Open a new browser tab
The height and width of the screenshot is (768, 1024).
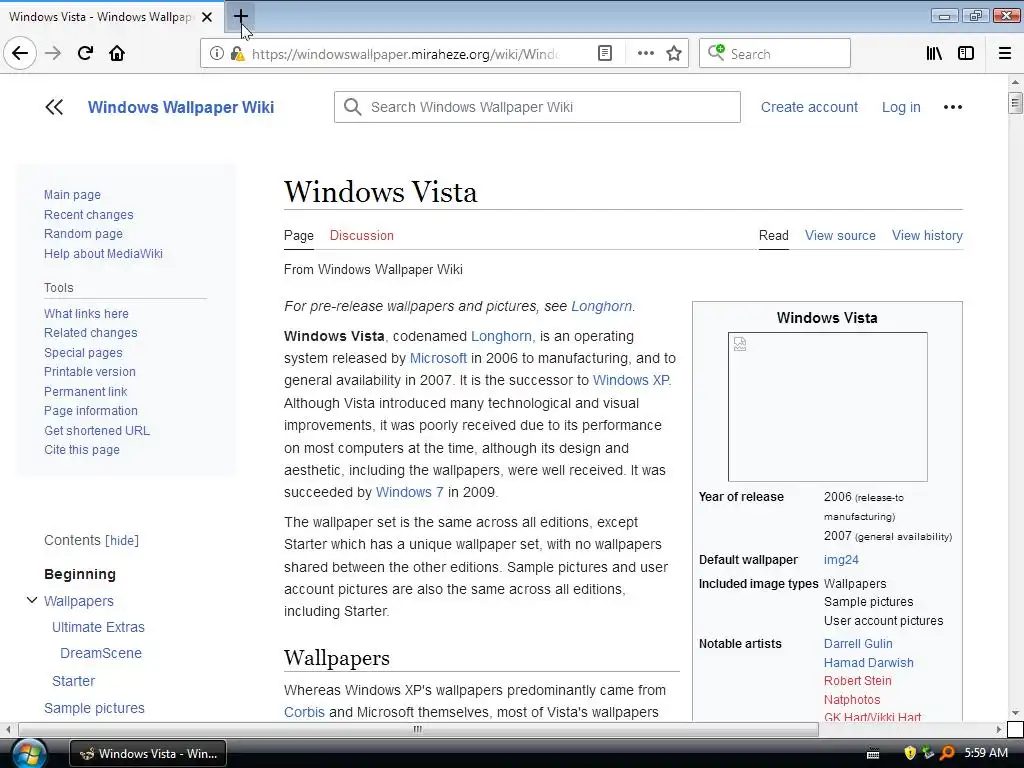click(240, 16)
